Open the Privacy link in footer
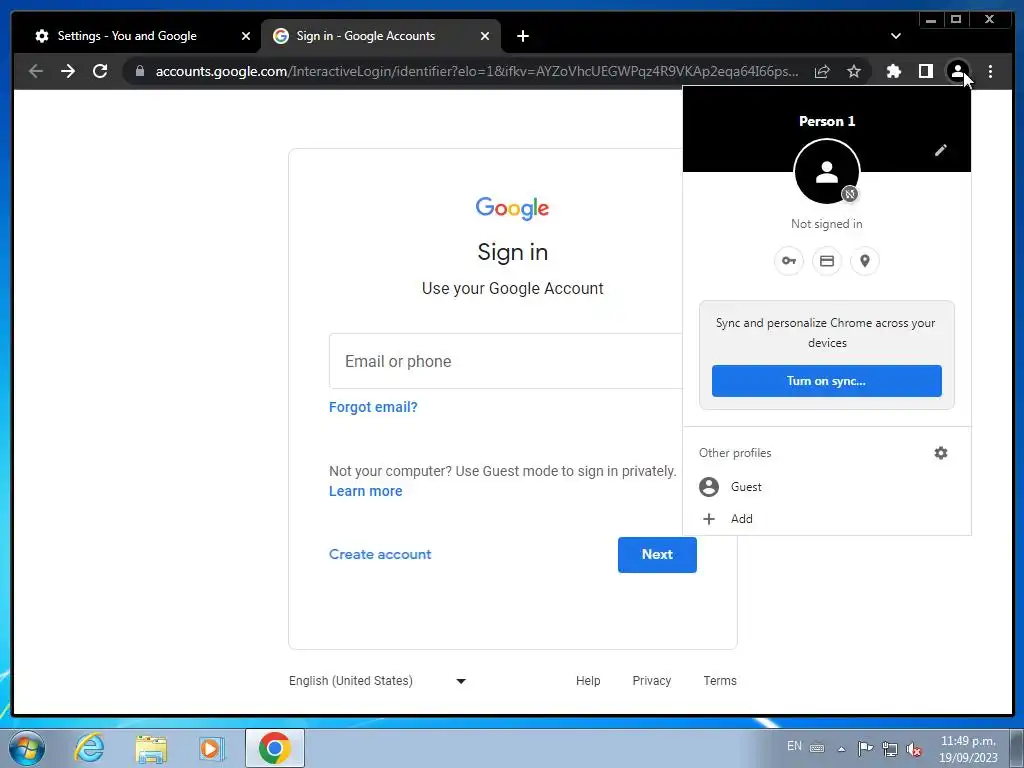Image resolution: width=1024 pixels, height=768 pixels. [x=651, y=680]
